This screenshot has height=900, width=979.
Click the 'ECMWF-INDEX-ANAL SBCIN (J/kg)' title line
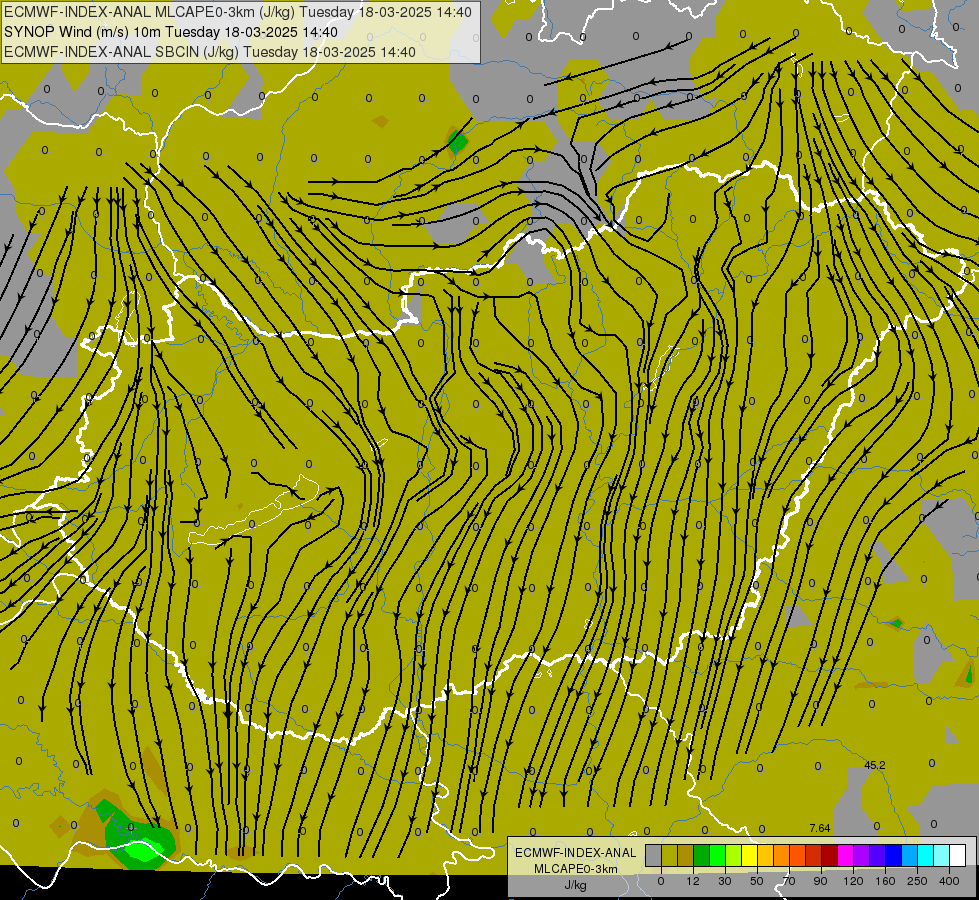(121, 52)
